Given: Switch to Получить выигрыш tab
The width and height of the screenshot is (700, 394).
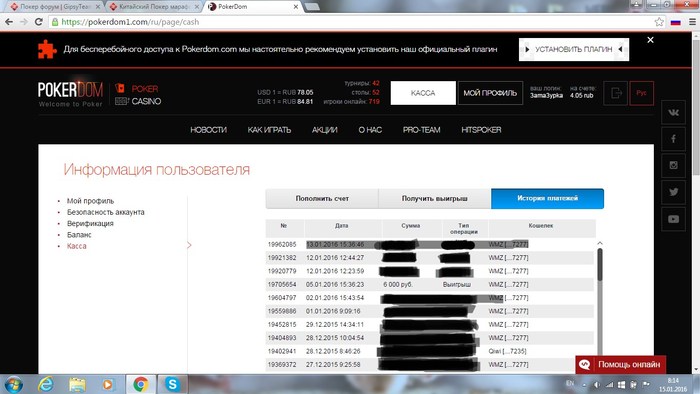Looking at the screenshot, I should 434,199.
